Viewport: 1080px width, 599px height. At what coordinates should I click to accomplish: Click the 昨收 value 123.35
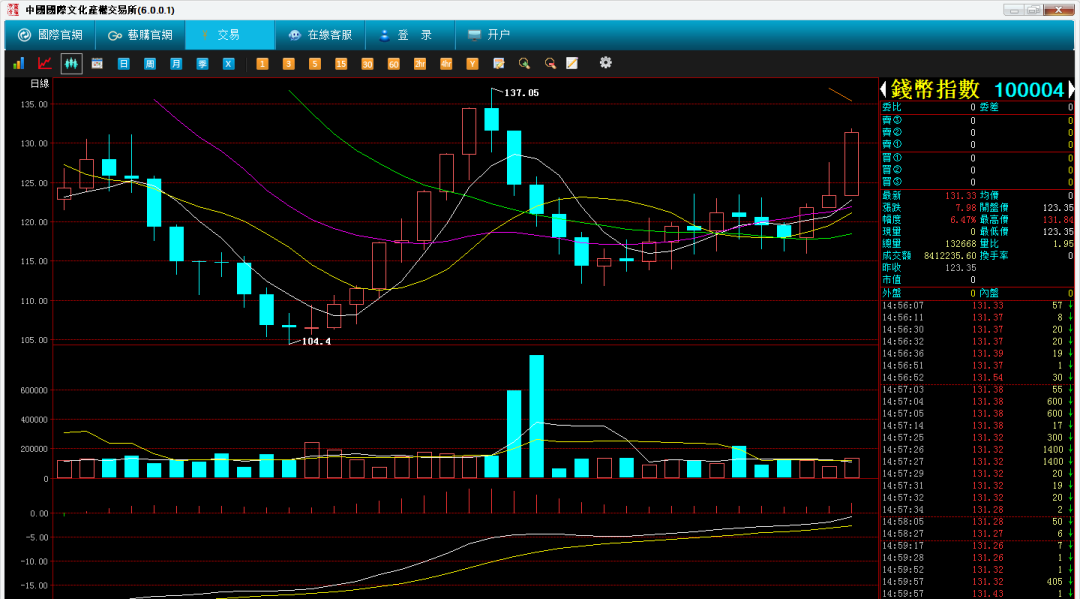(960, 268)
